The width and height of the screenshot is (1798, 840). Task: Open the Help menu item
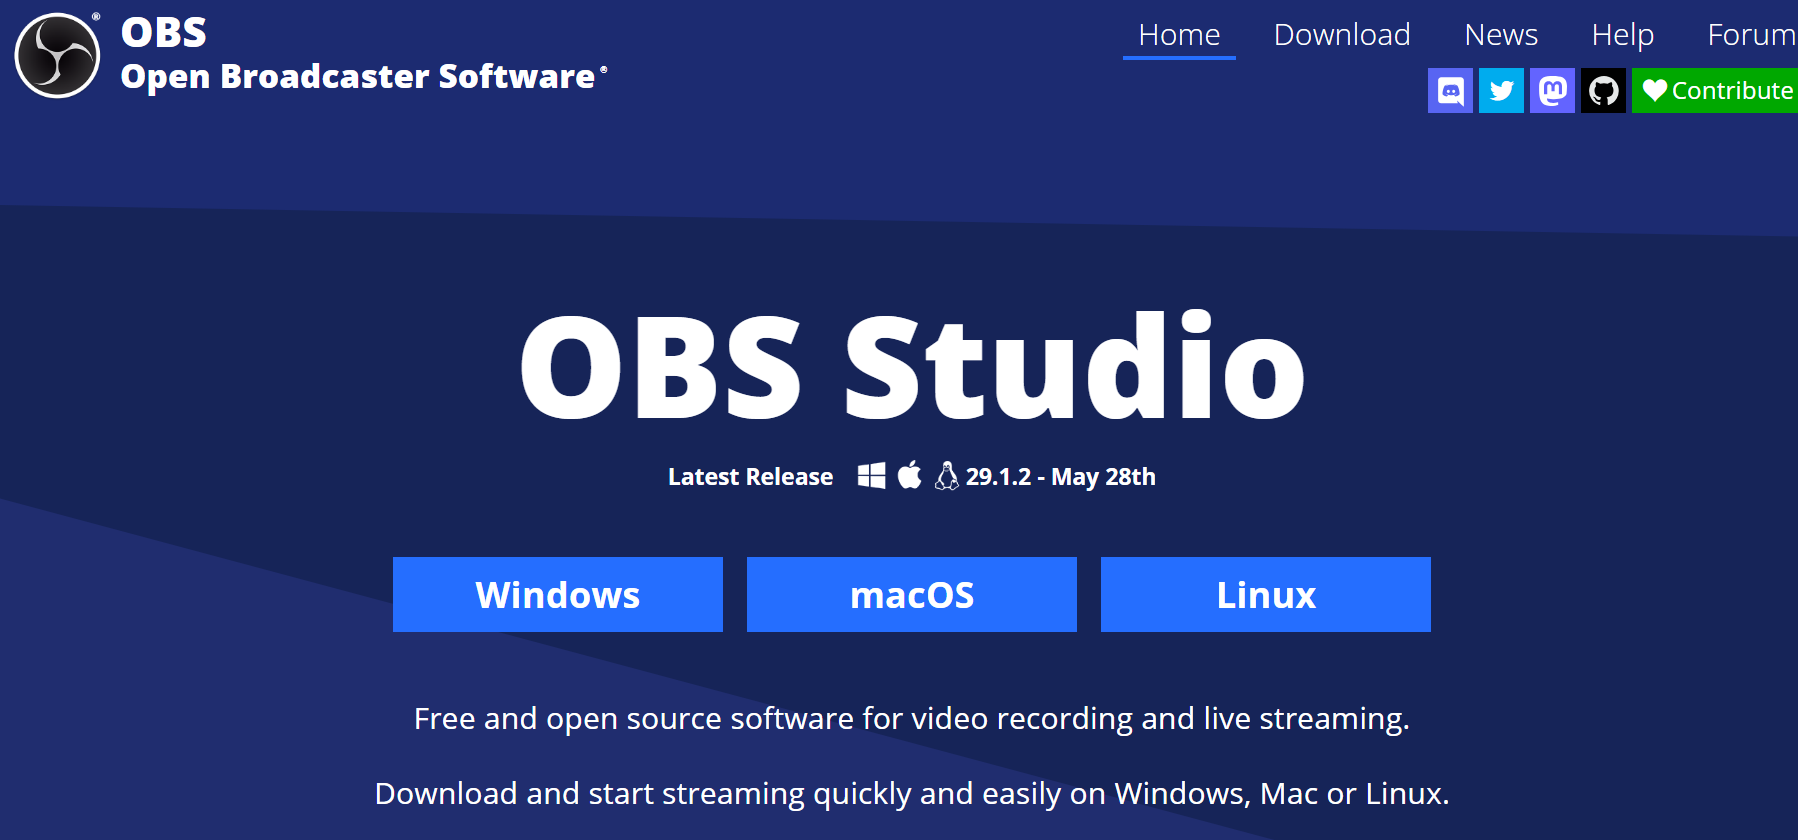1622,35
